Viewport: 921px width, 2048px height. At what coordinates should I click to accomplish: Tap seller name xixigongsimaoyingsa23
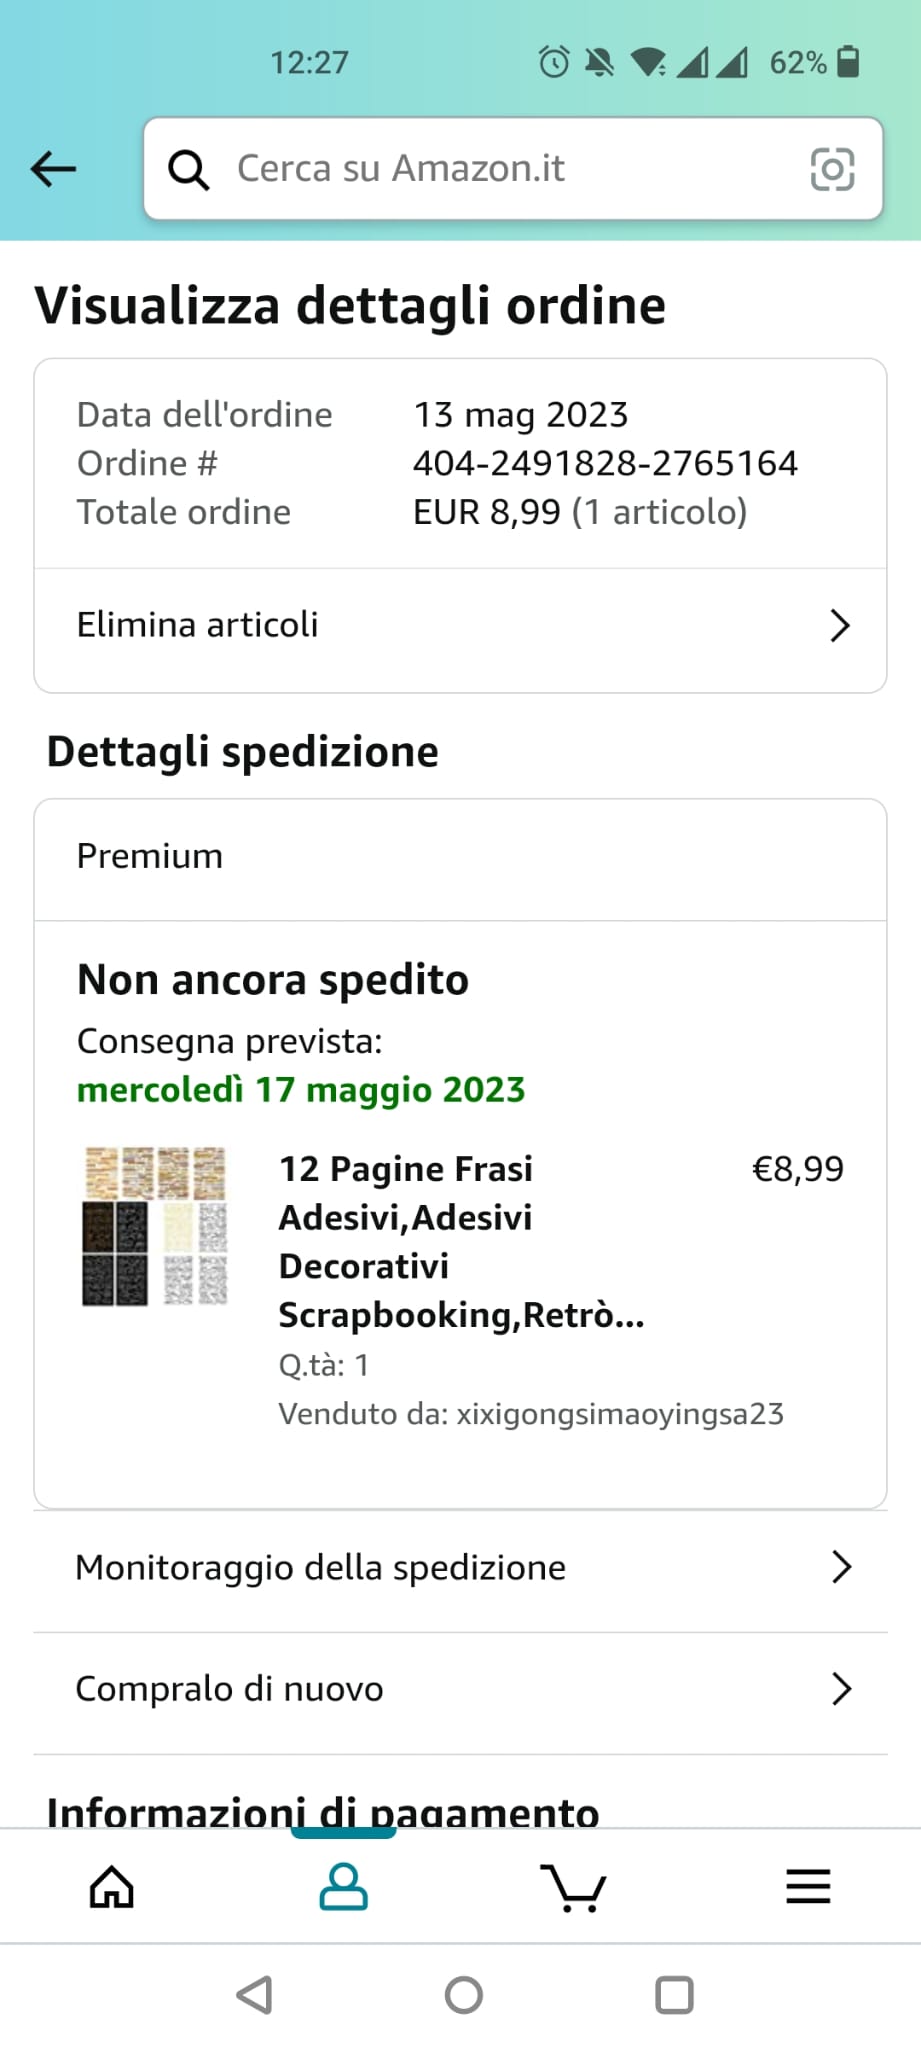619,1414
